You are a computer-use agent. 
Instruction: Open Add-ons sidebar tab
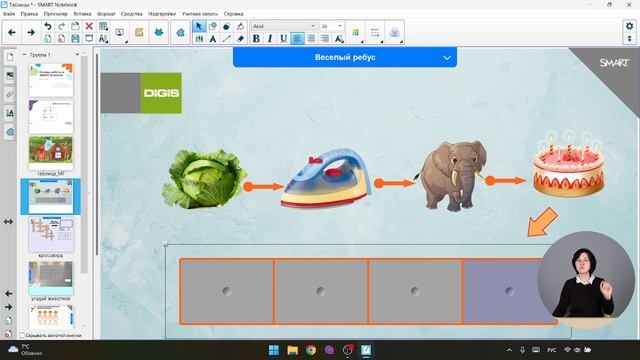(x=10, y=132)
